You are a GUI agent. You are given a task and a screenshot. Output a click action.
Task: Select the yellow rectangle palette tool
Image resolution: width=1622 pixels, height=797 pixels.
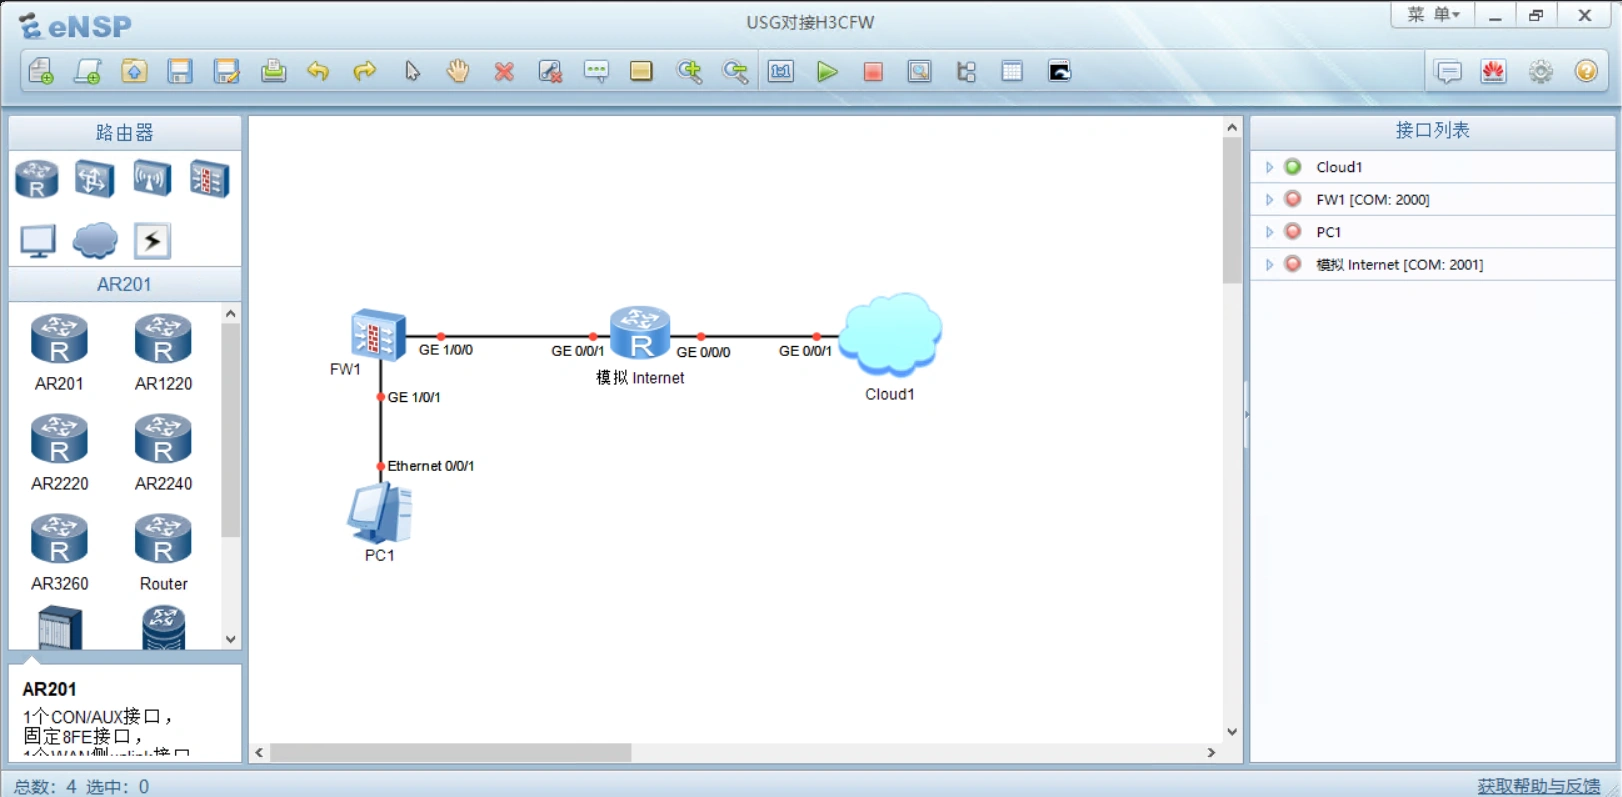(x=641, y=71)
